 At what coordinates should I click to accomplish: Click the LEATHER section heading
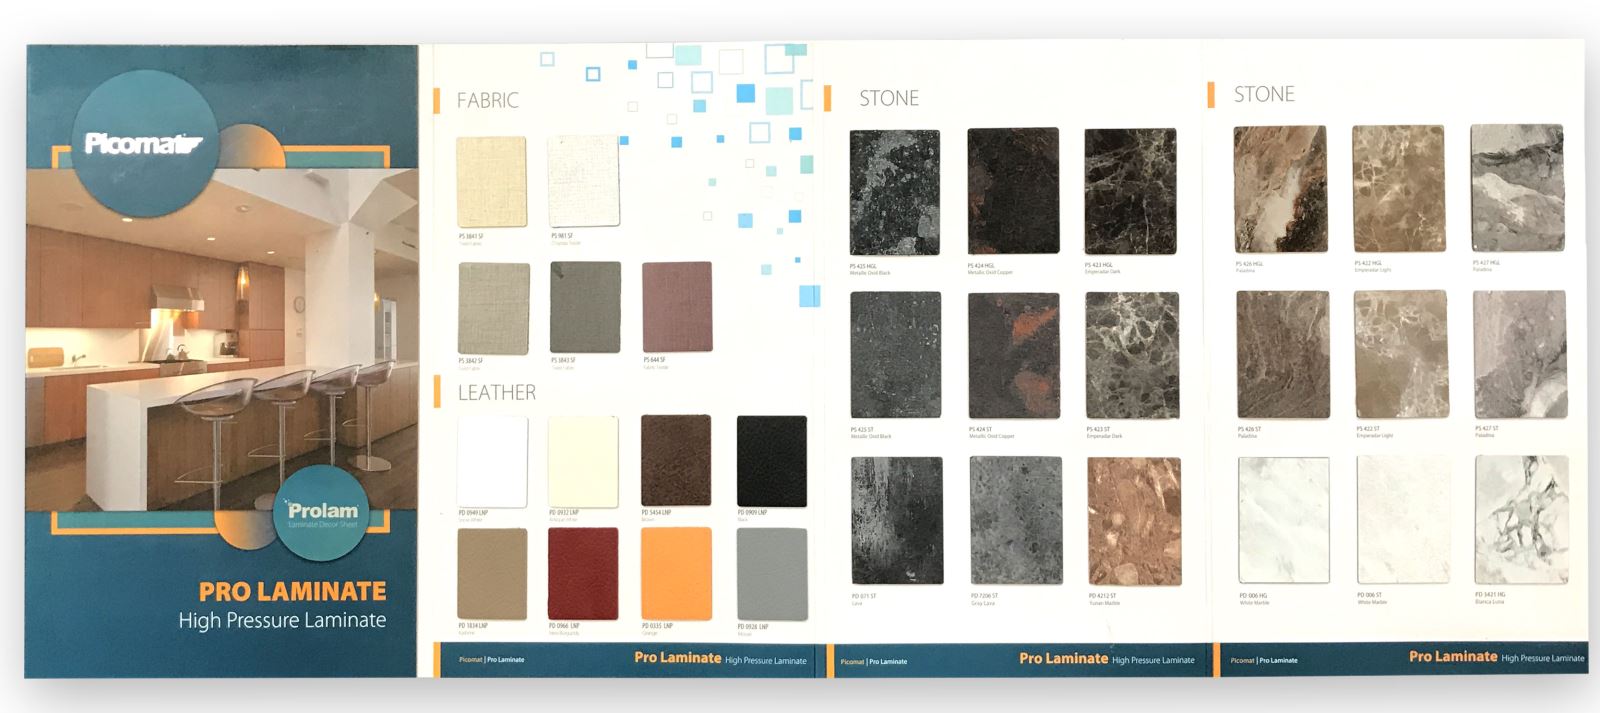pyautogui.click(x=497, y=392)
